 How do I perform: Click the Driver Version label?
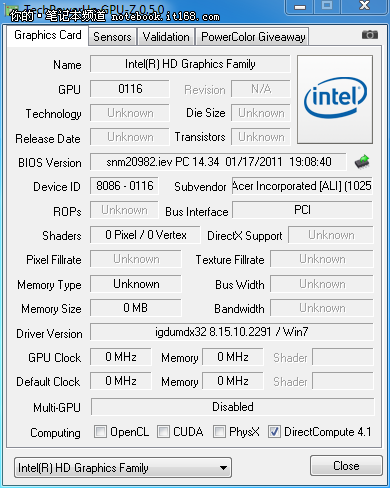coord(49,334)
